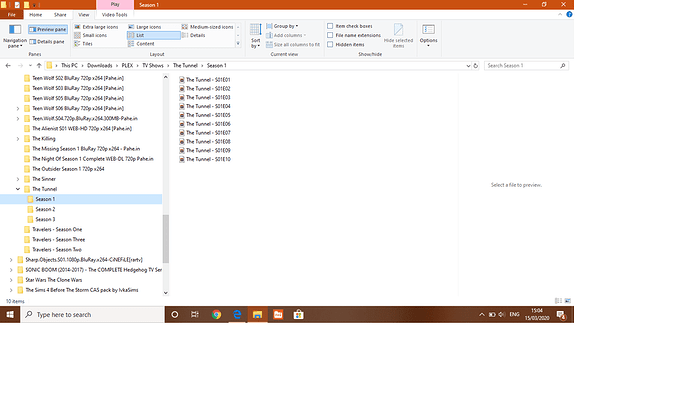Open the Action Center notifications icon
Screen dimensions: 690x400
(x=561, y=315)
